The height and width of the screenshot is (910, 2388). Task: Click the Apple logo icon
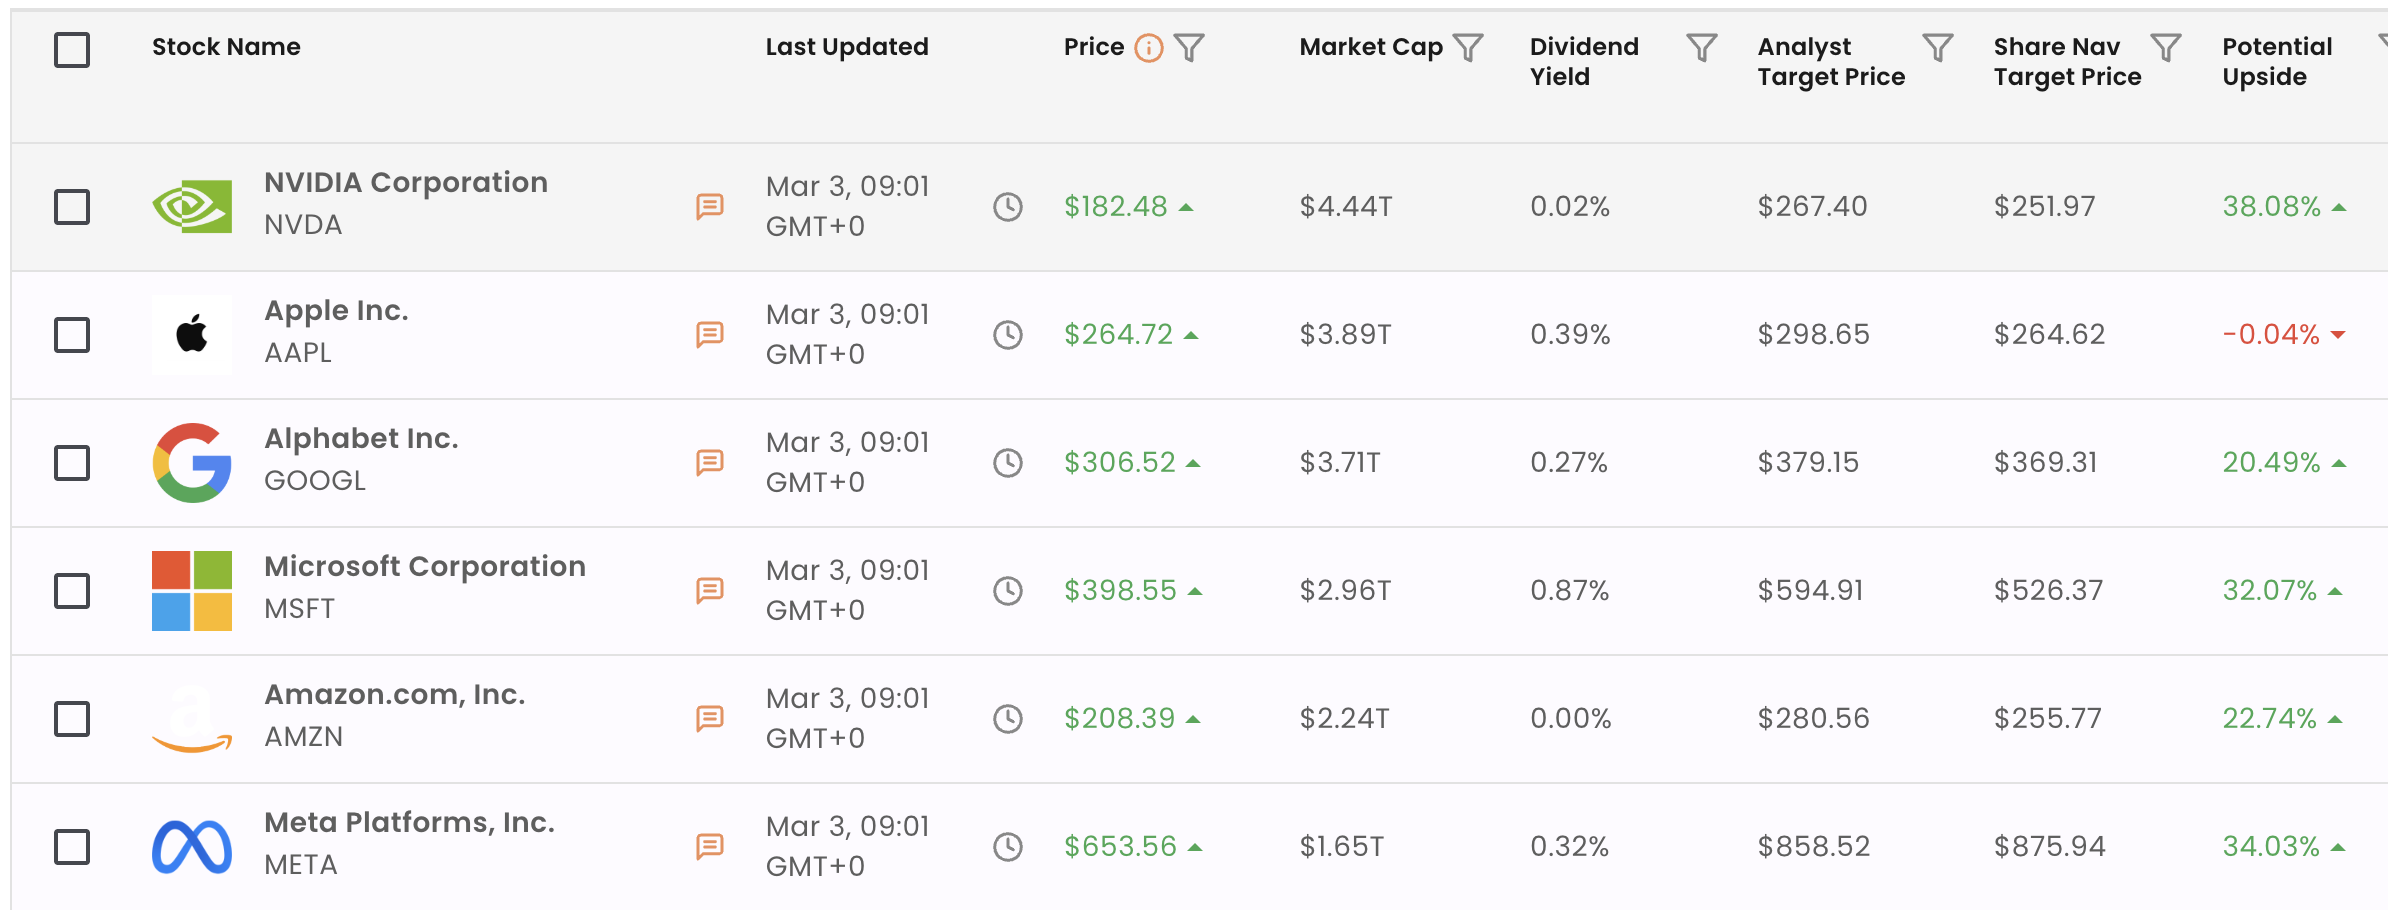(190, 334)
